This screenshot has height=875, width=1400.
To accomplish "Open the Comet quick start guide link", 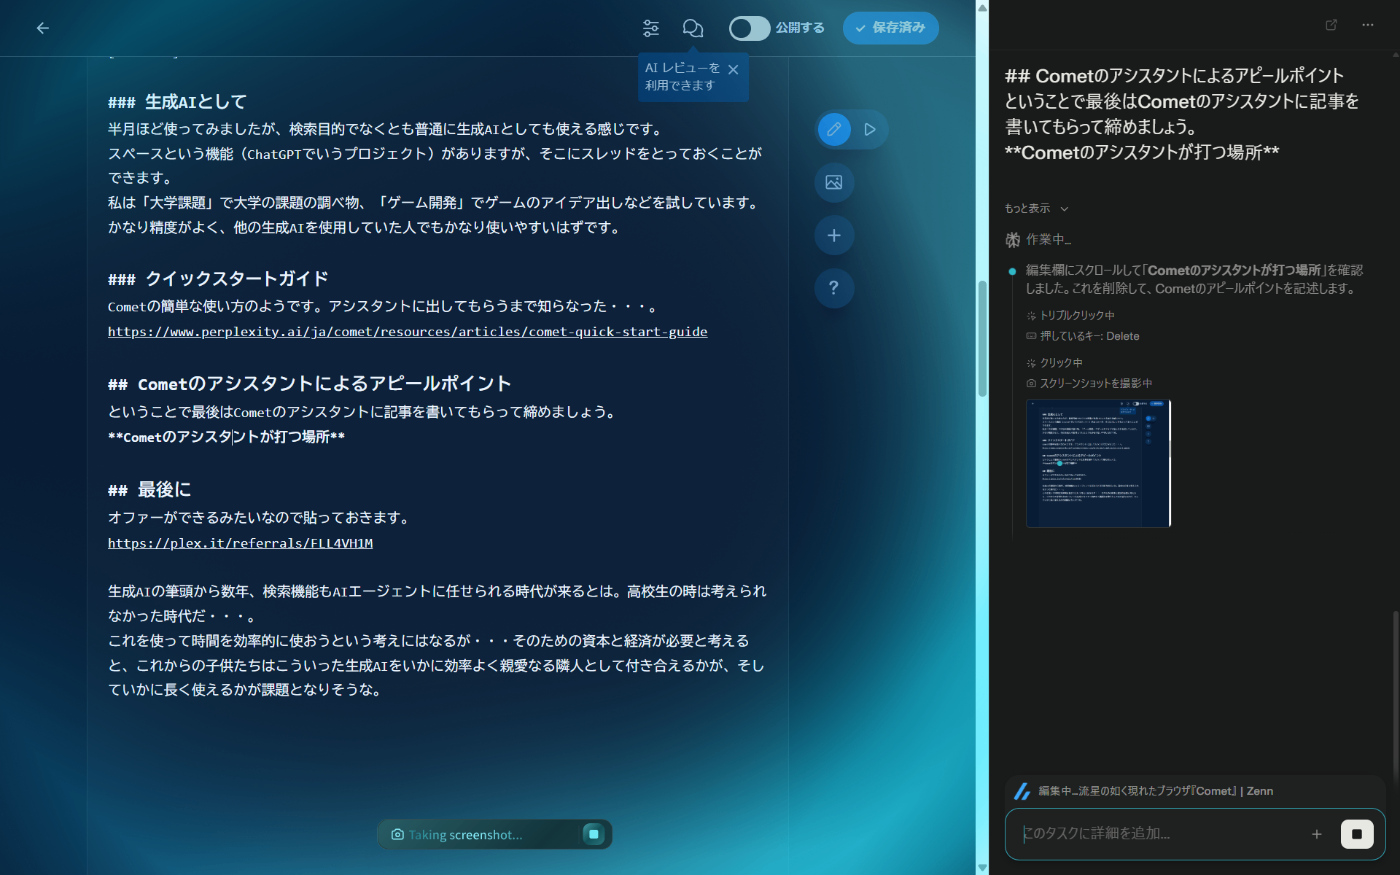I will click(408, 332).
